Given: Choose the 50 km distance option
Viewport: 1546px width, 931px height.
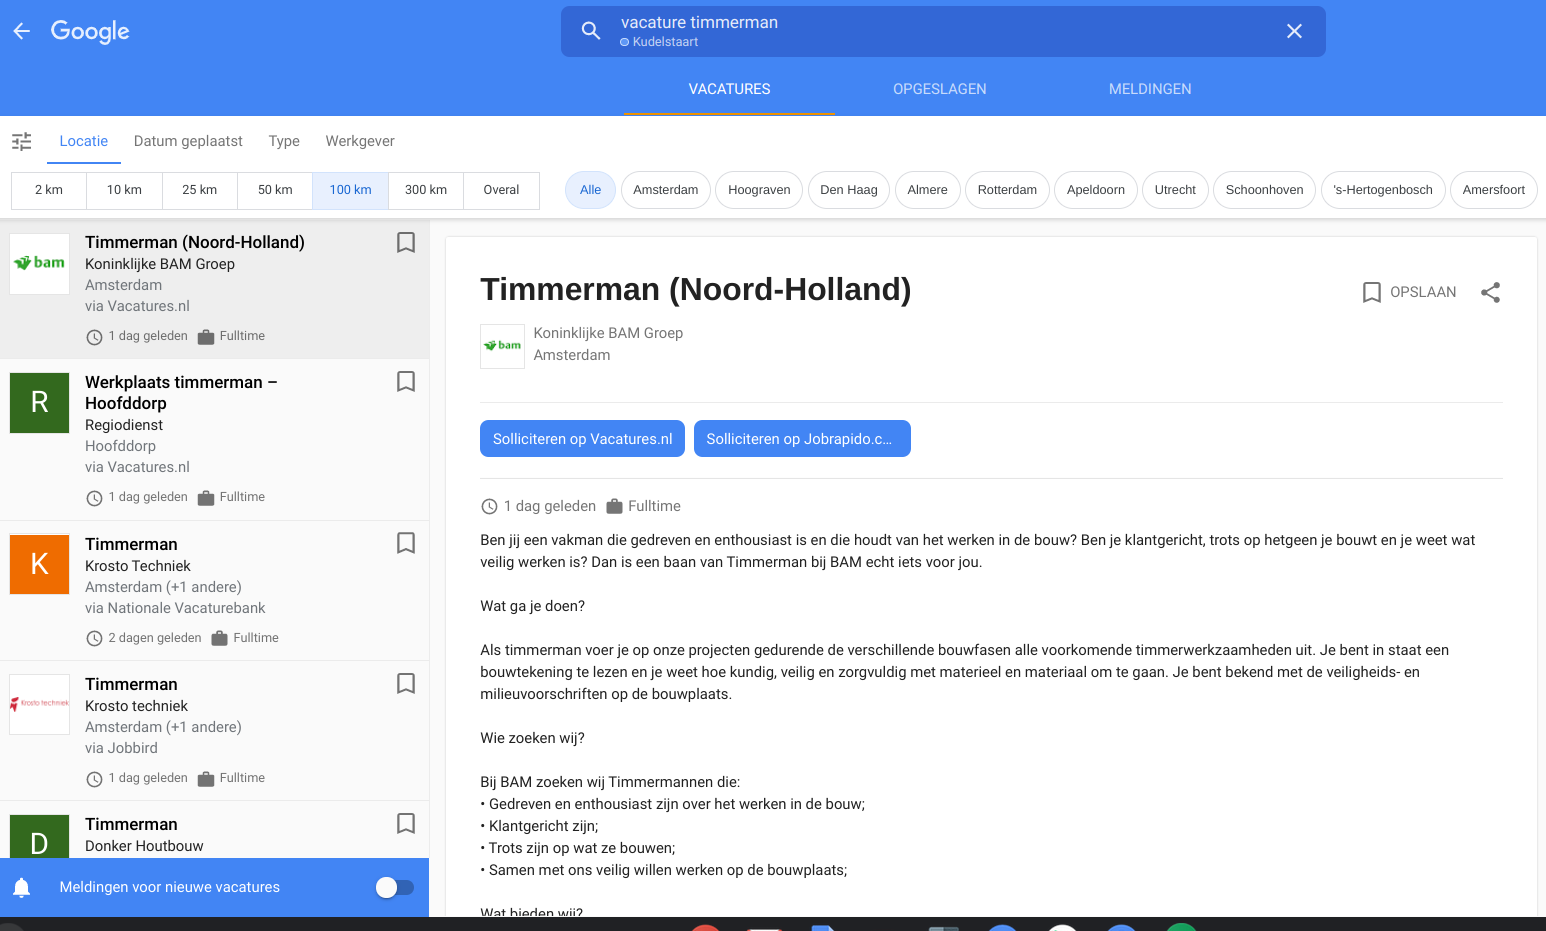Looking at the screenshot, I should [275, 190].
